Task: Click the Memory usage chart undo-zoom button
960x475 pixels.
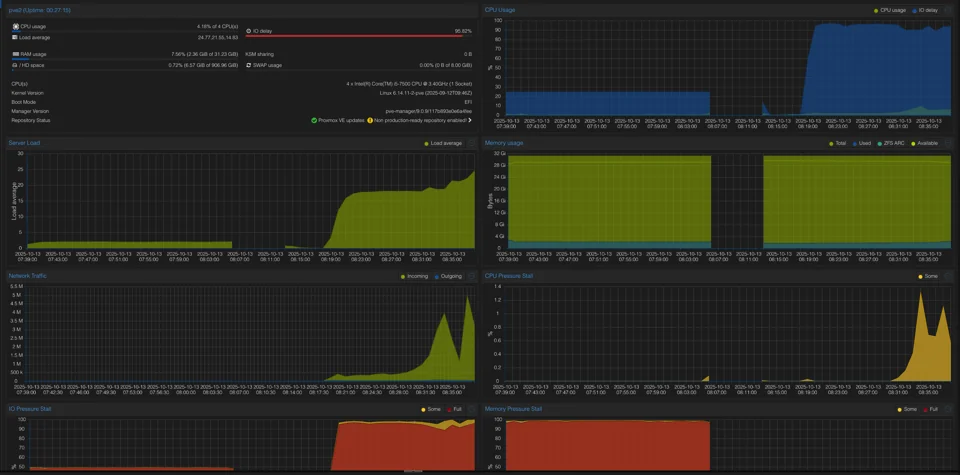Action: coord(948,143)
